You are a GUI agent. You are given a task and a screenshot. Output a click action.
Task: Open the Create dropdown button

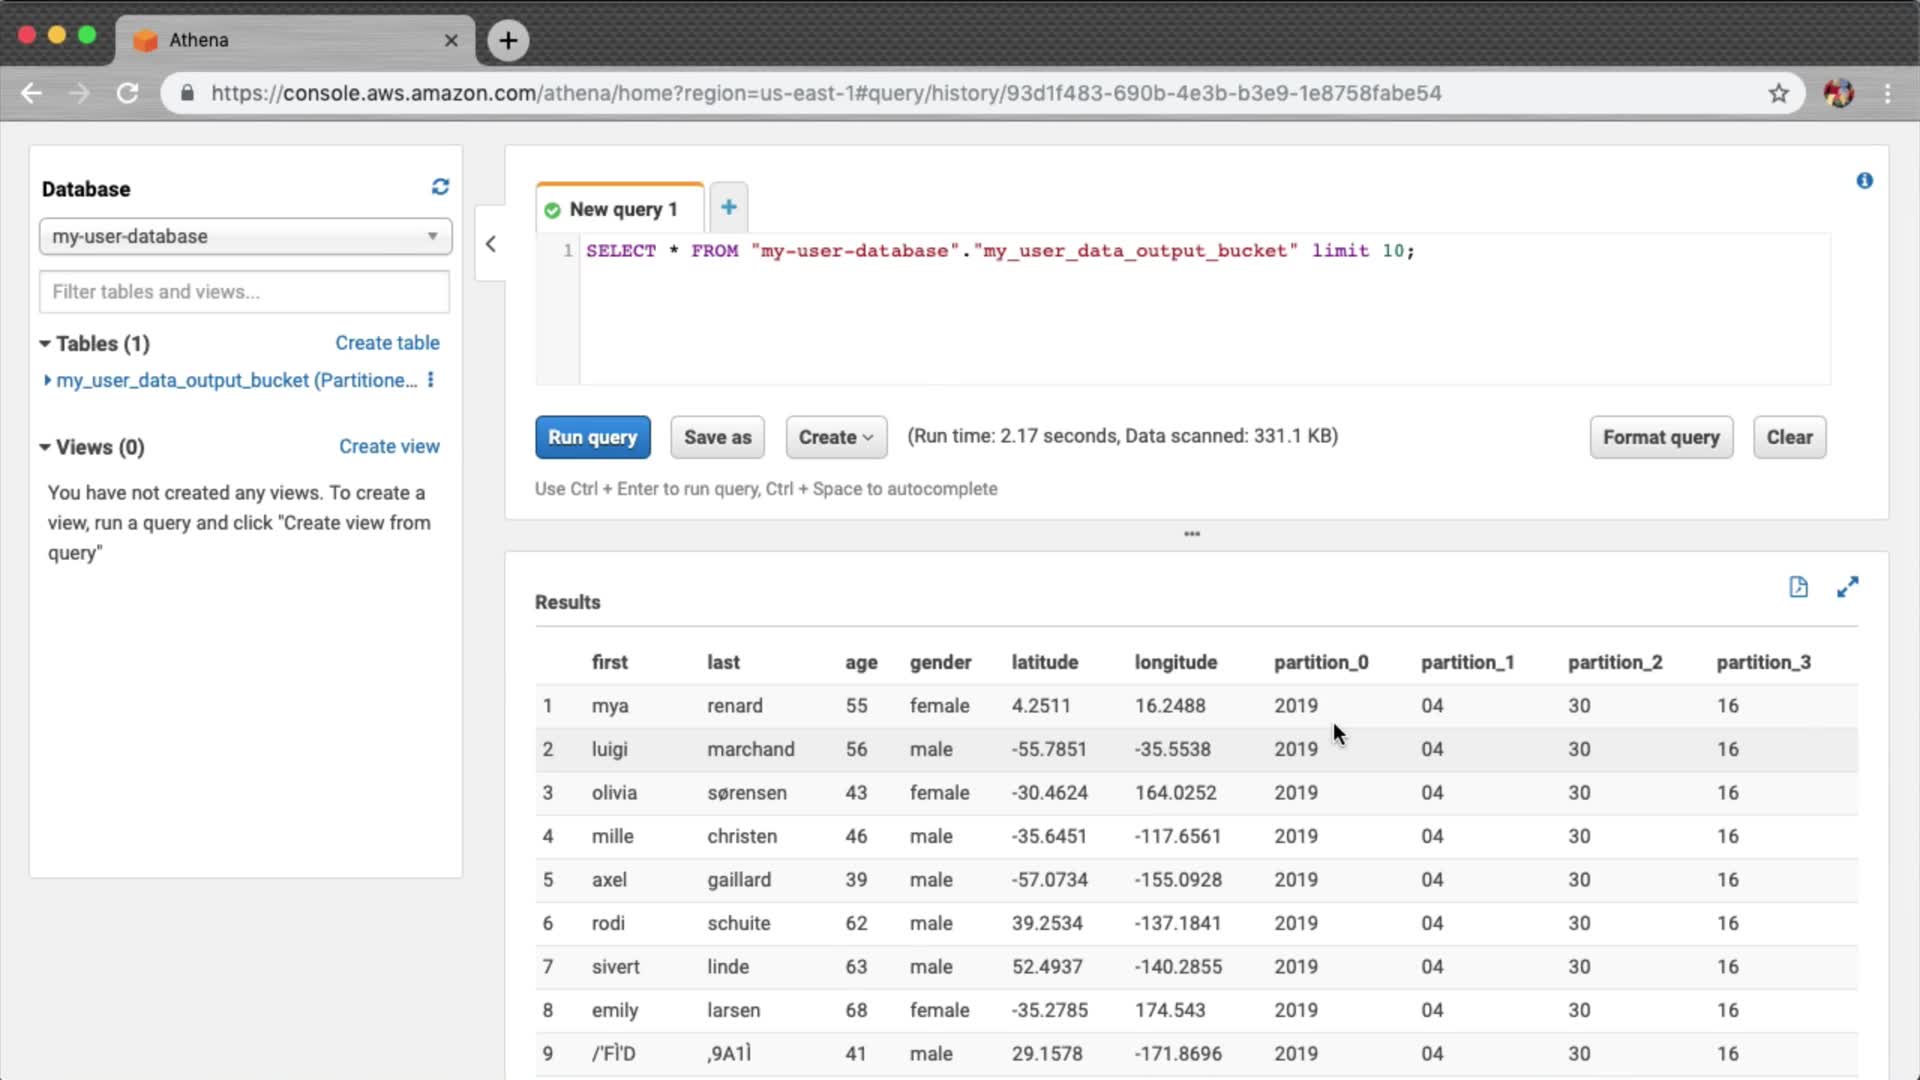[836, 437]
